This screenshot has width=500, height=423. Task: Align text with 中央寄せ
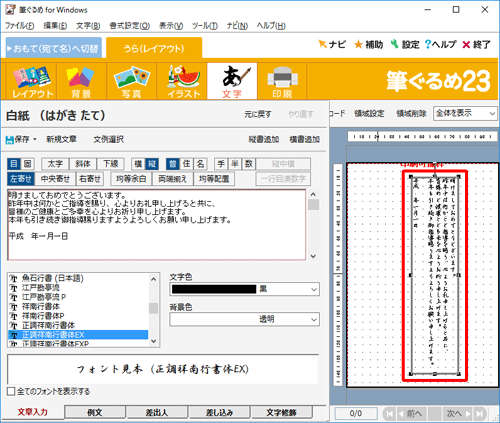coord(55,179)
